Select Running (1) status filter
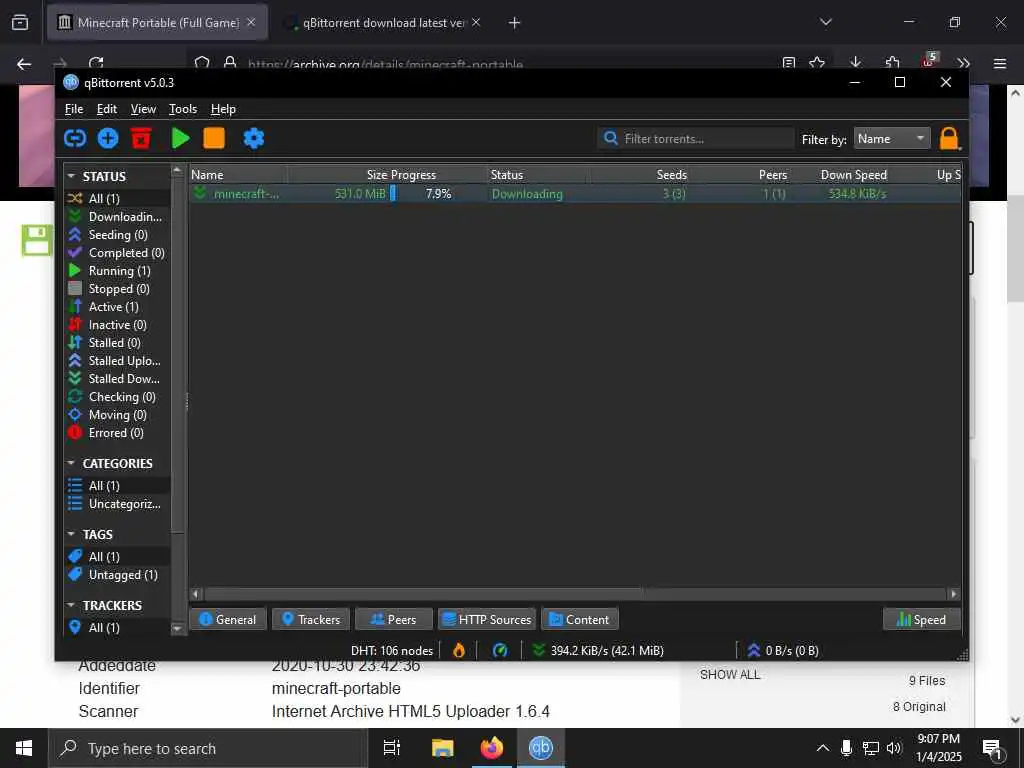The image size is (1024, 768). pyautogui.click(x=117, y=271)
